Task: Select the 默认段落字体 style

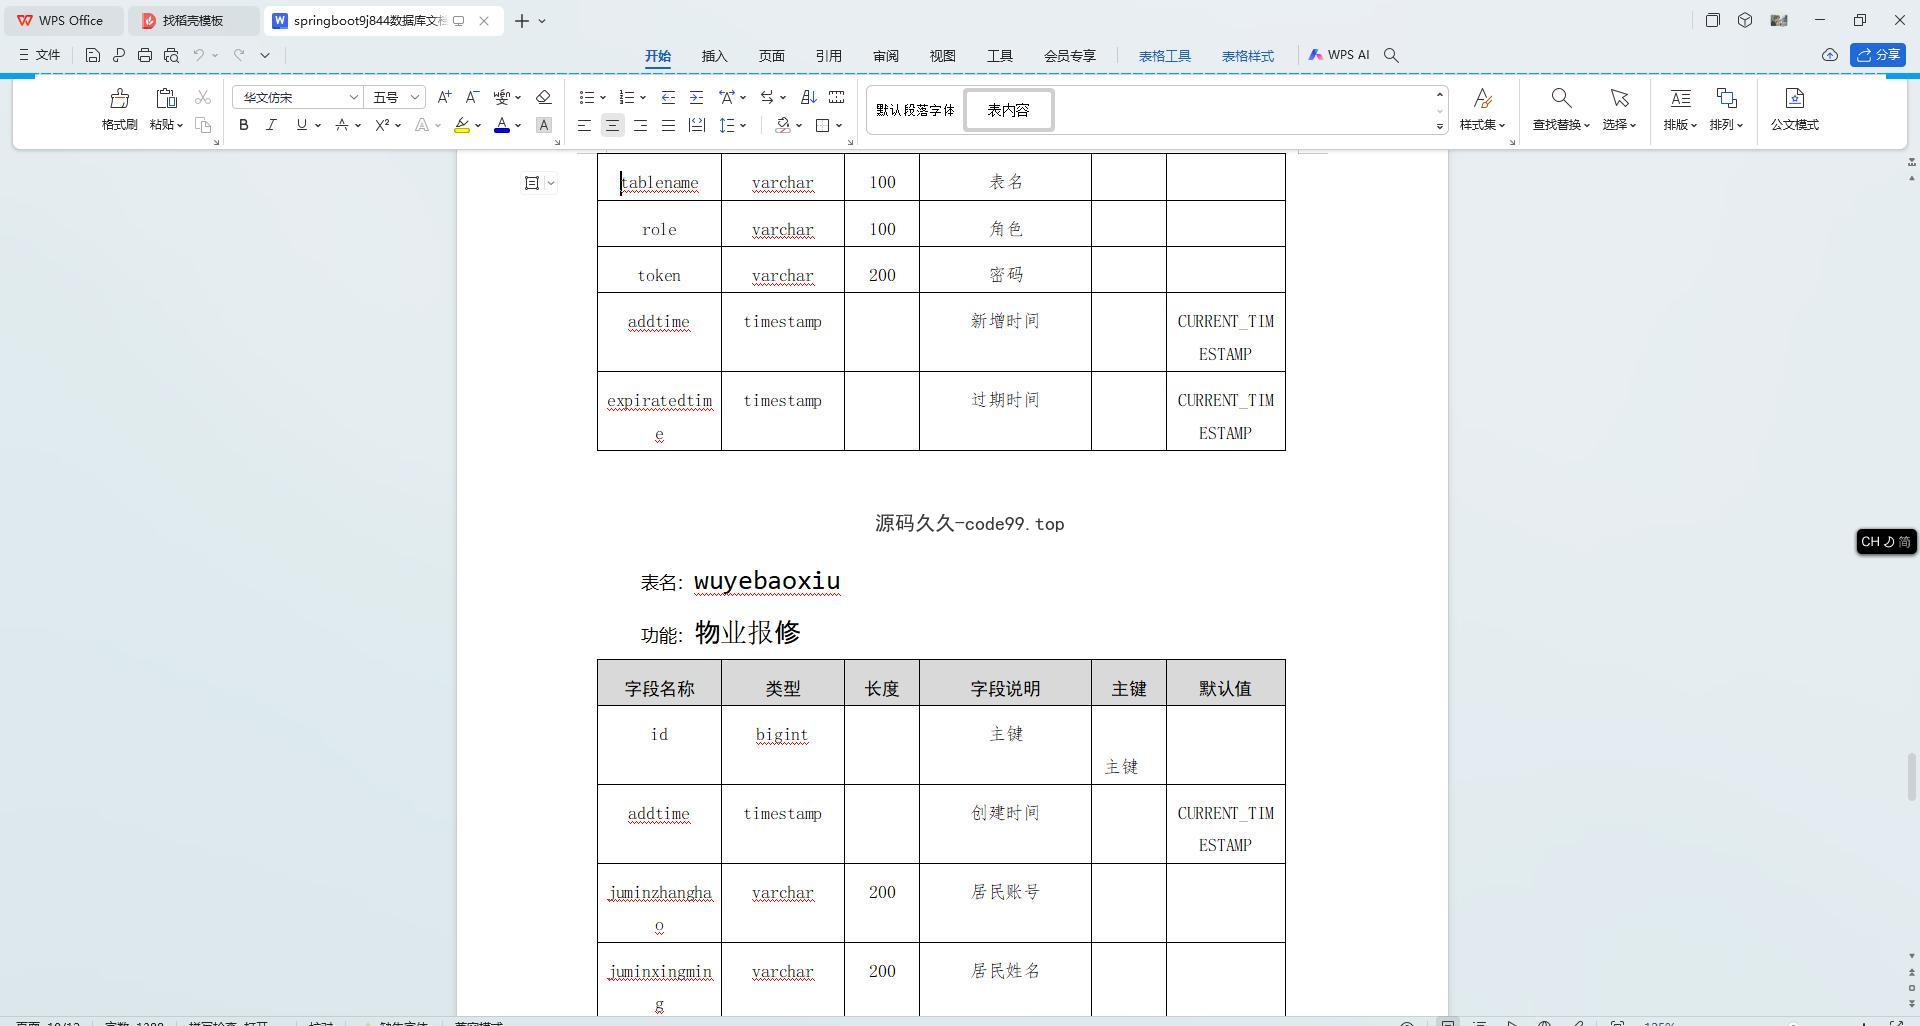Action: tap(915, 110)
